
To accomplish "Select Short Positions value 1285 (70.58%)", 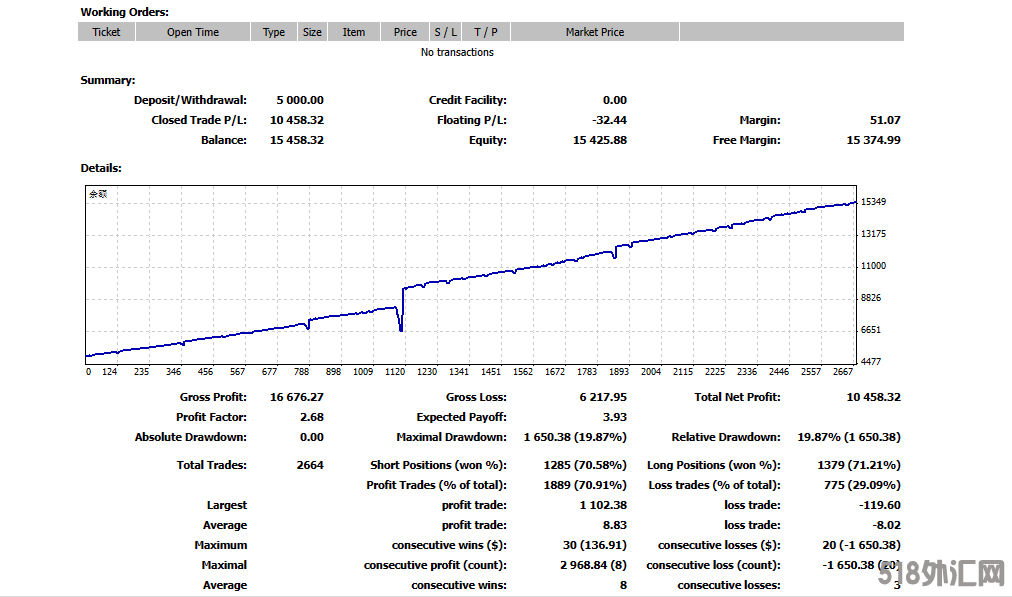I will (585, 465).
